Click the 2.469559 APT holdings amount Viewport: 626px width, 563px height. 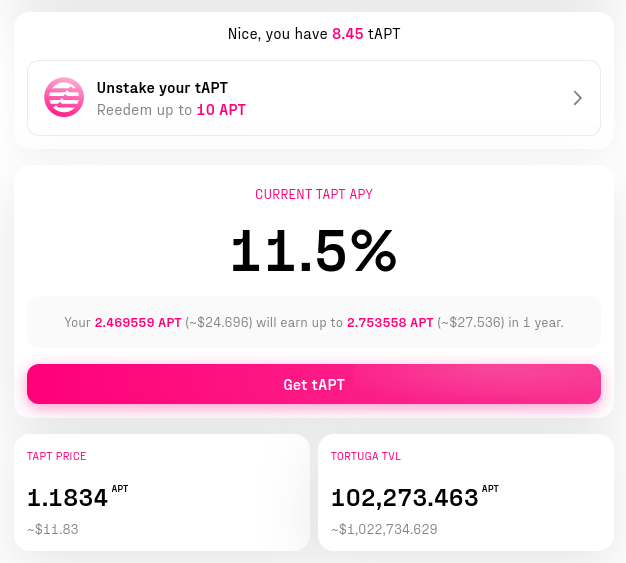pyautogui.click(x=138, y=323)
